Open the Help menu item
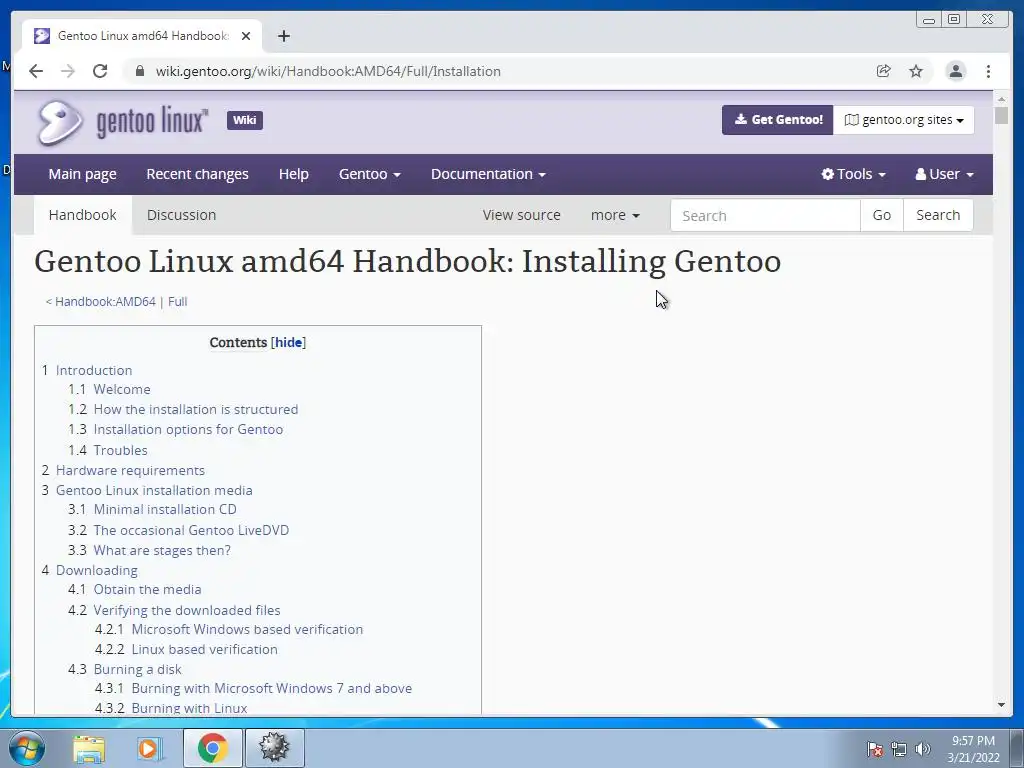Screen dimensions: 1024x768 pyautogui.click(x=293, y=174)
